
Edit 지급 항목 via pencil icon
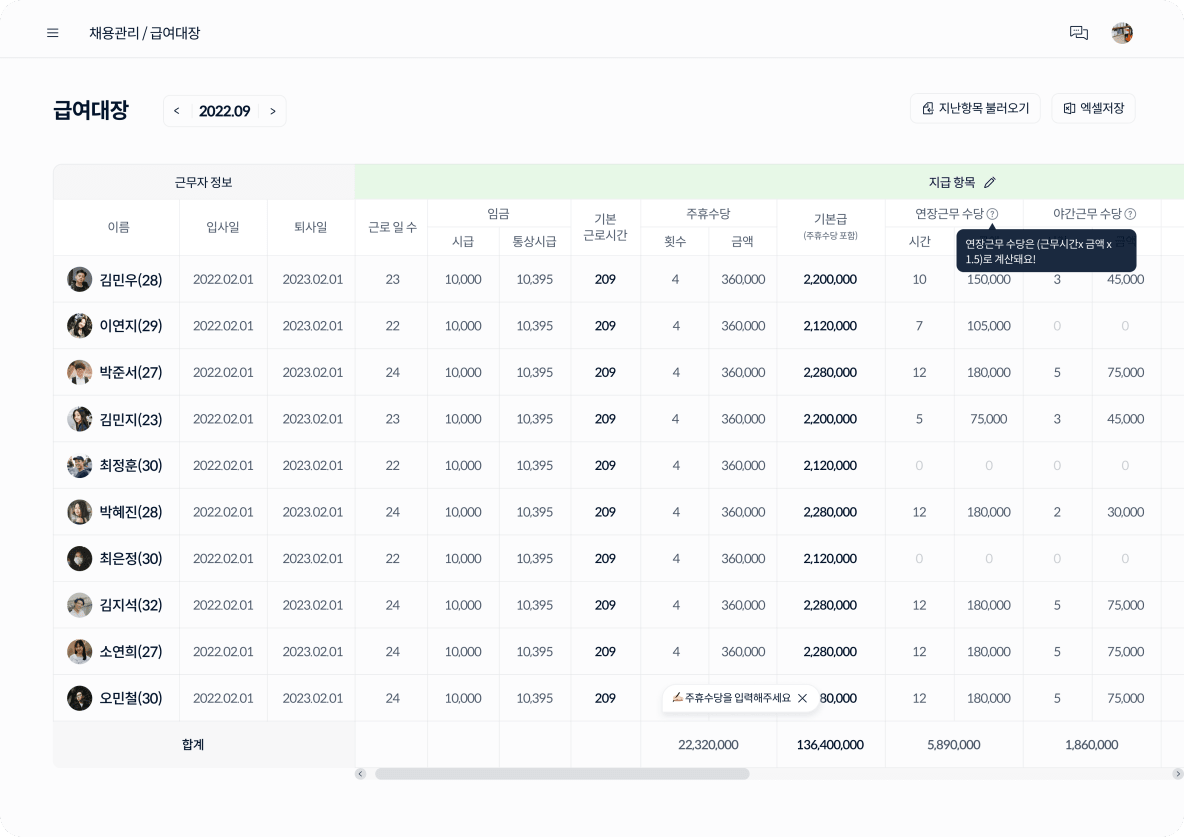coord(990,183)
